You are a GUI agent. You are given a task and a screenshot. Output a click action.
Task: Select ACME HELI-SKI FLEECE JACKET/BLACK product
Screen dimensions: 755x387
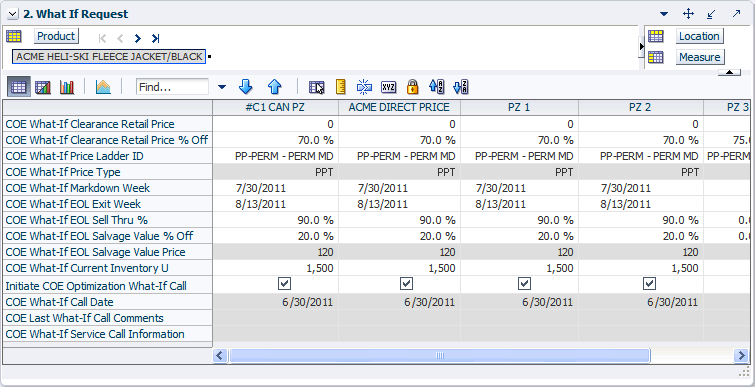point(109,56)
